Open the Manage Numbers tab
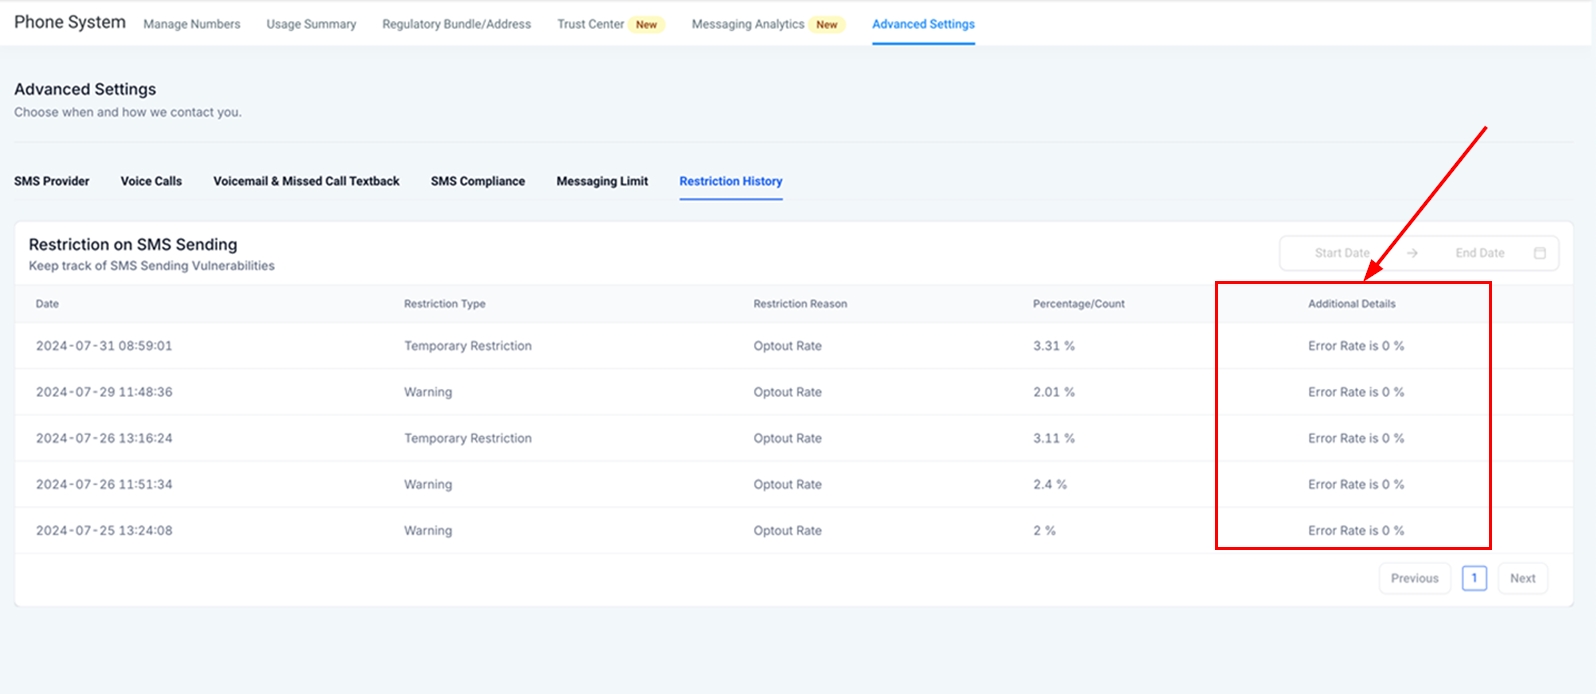Image resolution: width=1596 pixels, height=694 pixels. click(x=192, y=24)
